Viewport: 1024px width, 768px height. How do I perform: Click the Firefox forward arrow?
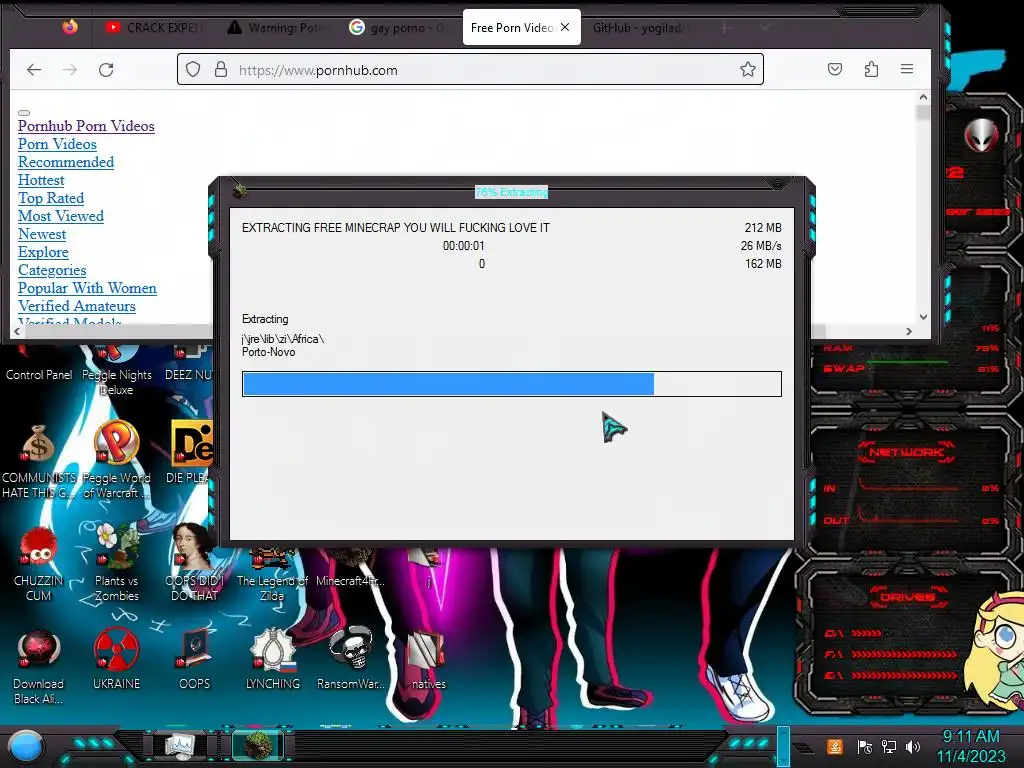tap(70, 69)
